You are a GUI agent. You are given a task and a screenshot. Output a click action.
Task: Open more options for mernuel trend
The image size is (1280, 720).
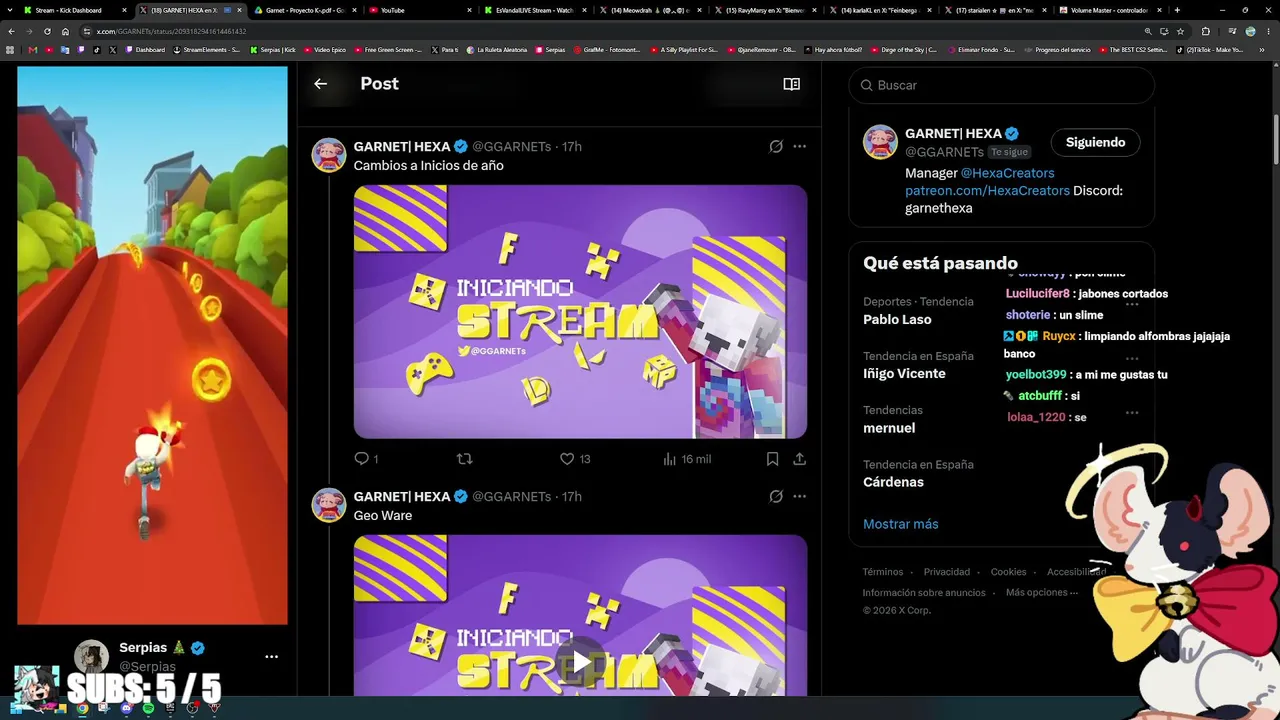pyautogui.click(x=1132, y=412)
